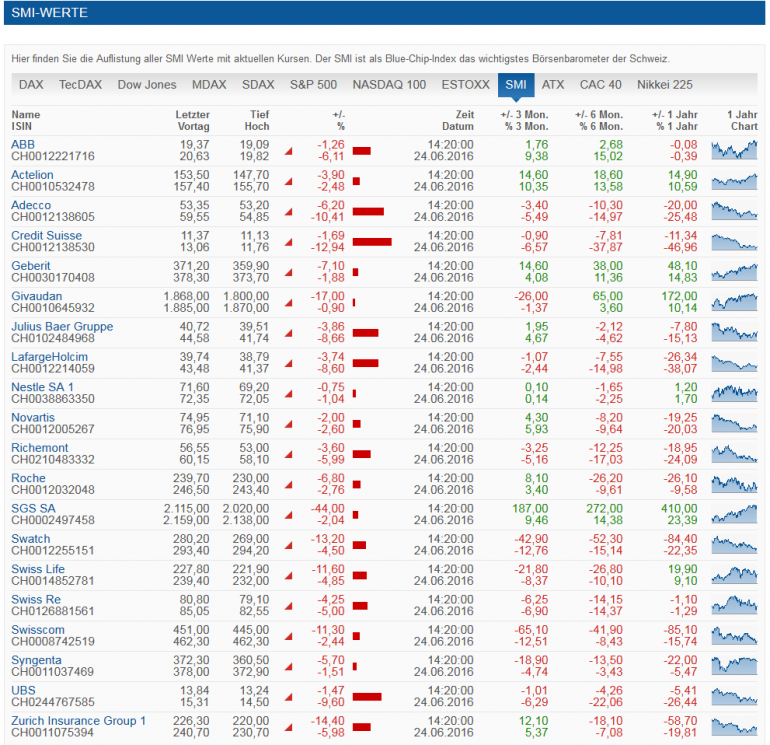Switch to the NASDAQ 100 tab
Image resolution: width=770 pixels, height=745 pixels.
click(x=389, y=84)
